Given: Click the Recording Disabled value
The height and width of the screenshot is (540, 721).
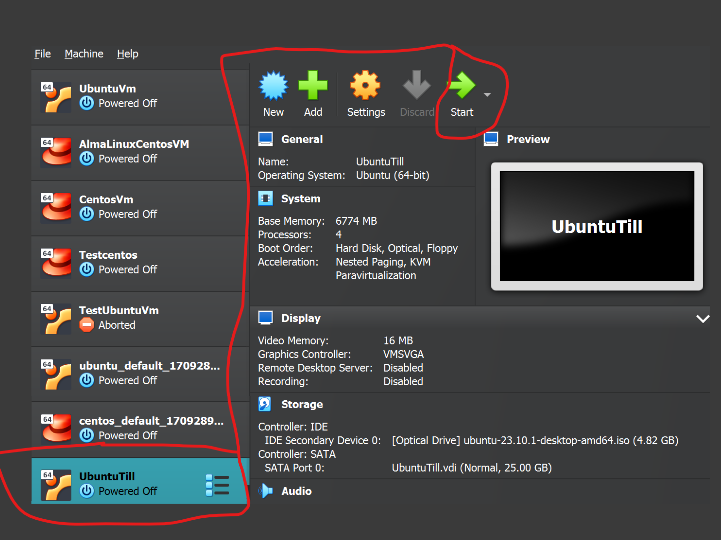Looking at the screenshot, I should pyautogui.click(x=403, y=381).
